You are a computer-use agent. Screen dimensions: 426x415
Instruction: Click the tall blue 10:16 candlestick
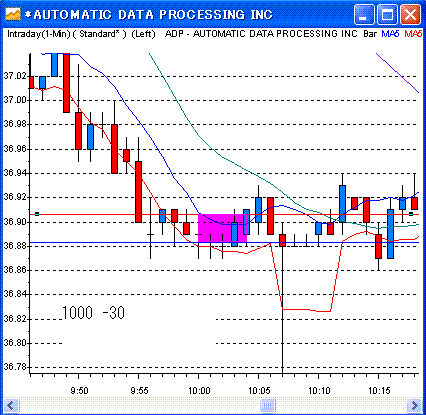[390, 234]
